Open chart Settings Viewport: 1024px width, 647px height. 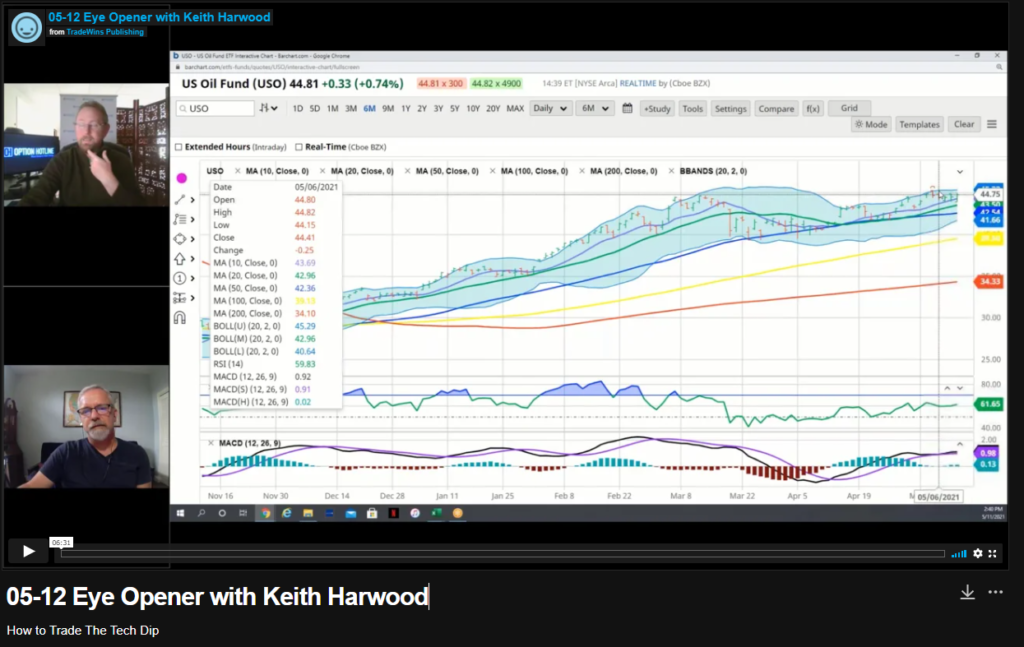coord(730,108)
